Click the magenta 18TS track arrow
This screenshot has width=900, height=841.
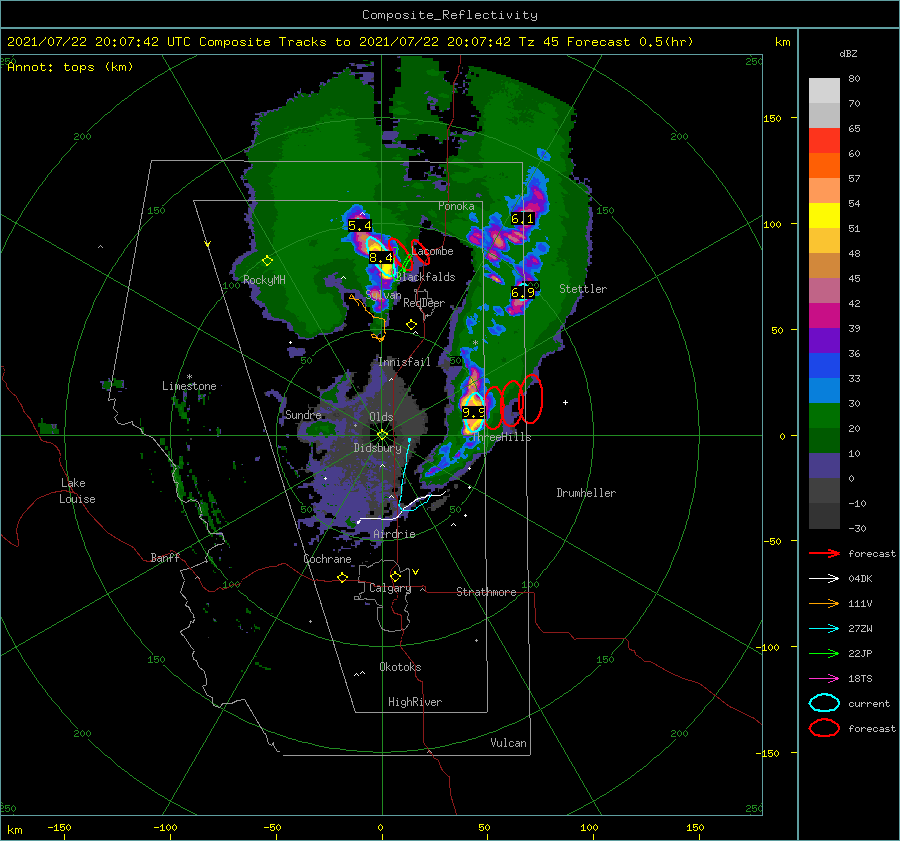[x=824, y=678]
